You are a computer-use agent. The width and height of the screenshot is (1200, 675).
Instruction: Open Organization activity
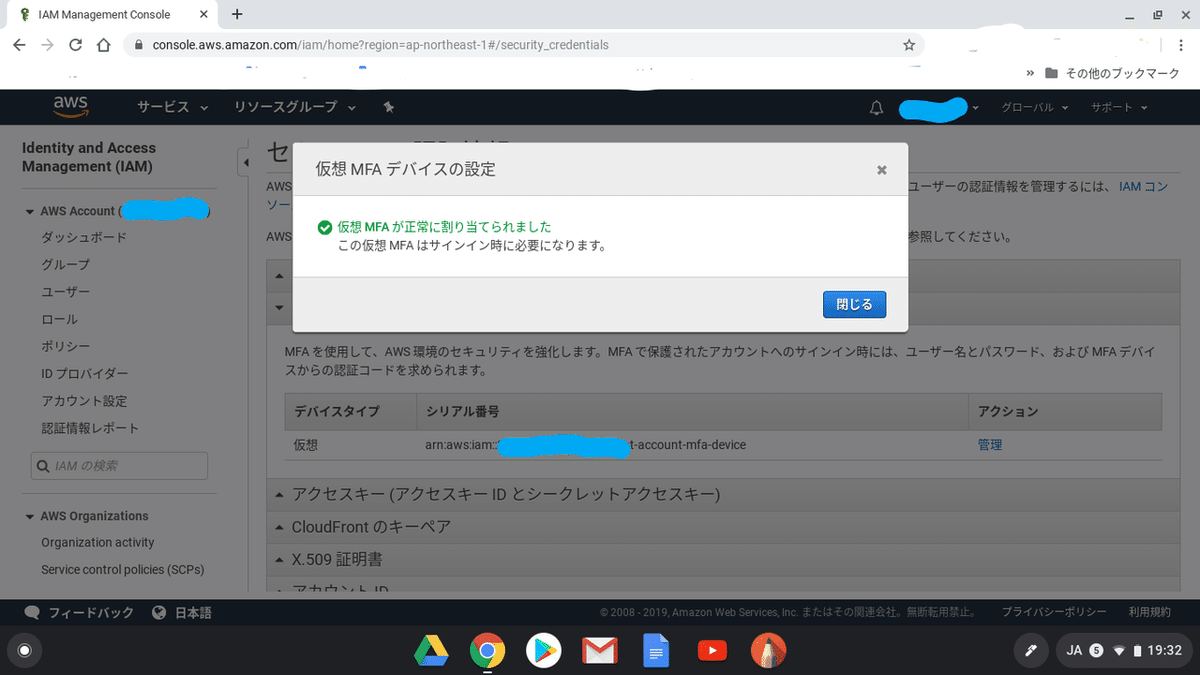(x=98, y=542)
